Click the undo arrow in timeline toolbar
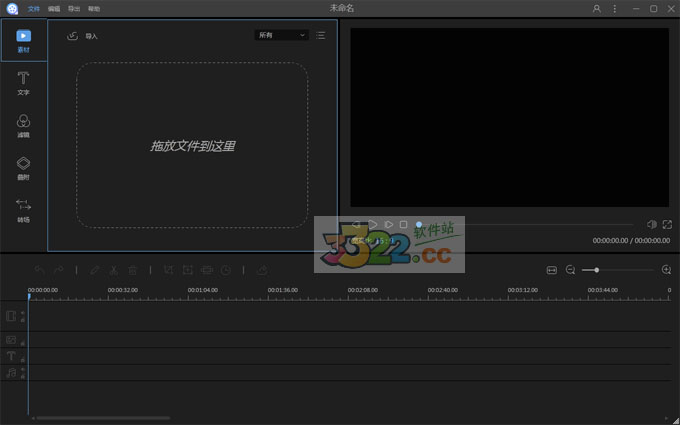This screenshot has width=680, height=425. point(39,270)
